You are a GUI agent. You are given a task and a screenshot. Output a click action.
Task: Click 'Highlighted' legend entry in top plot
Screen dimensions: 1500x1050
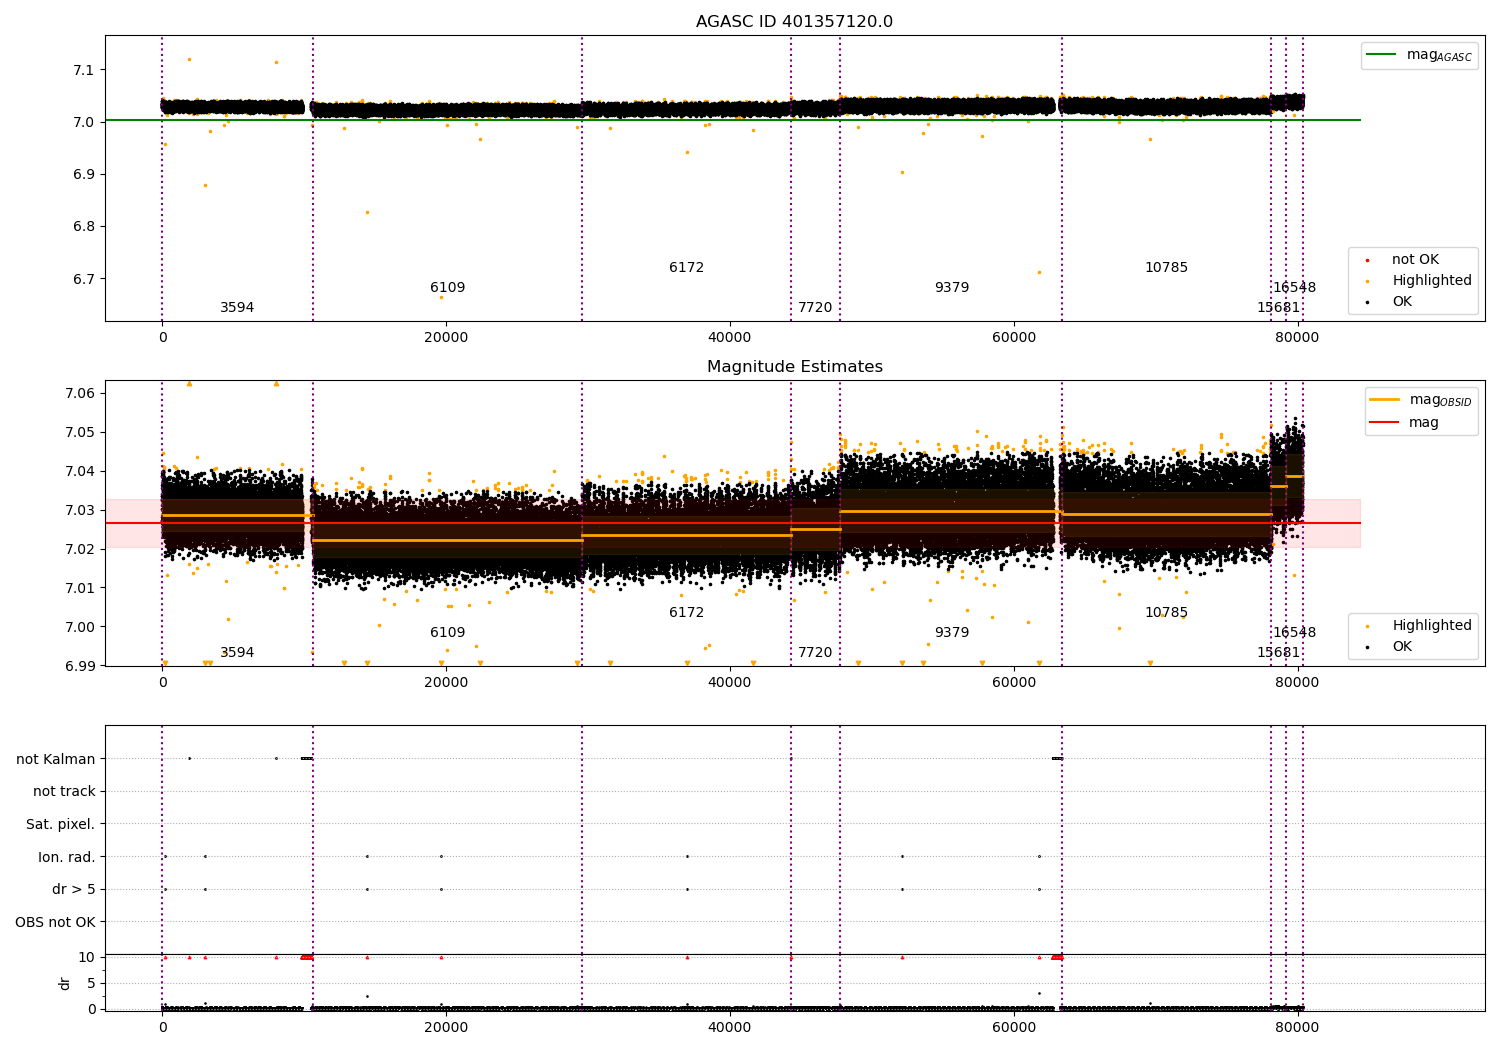(x=1418, y=281)
